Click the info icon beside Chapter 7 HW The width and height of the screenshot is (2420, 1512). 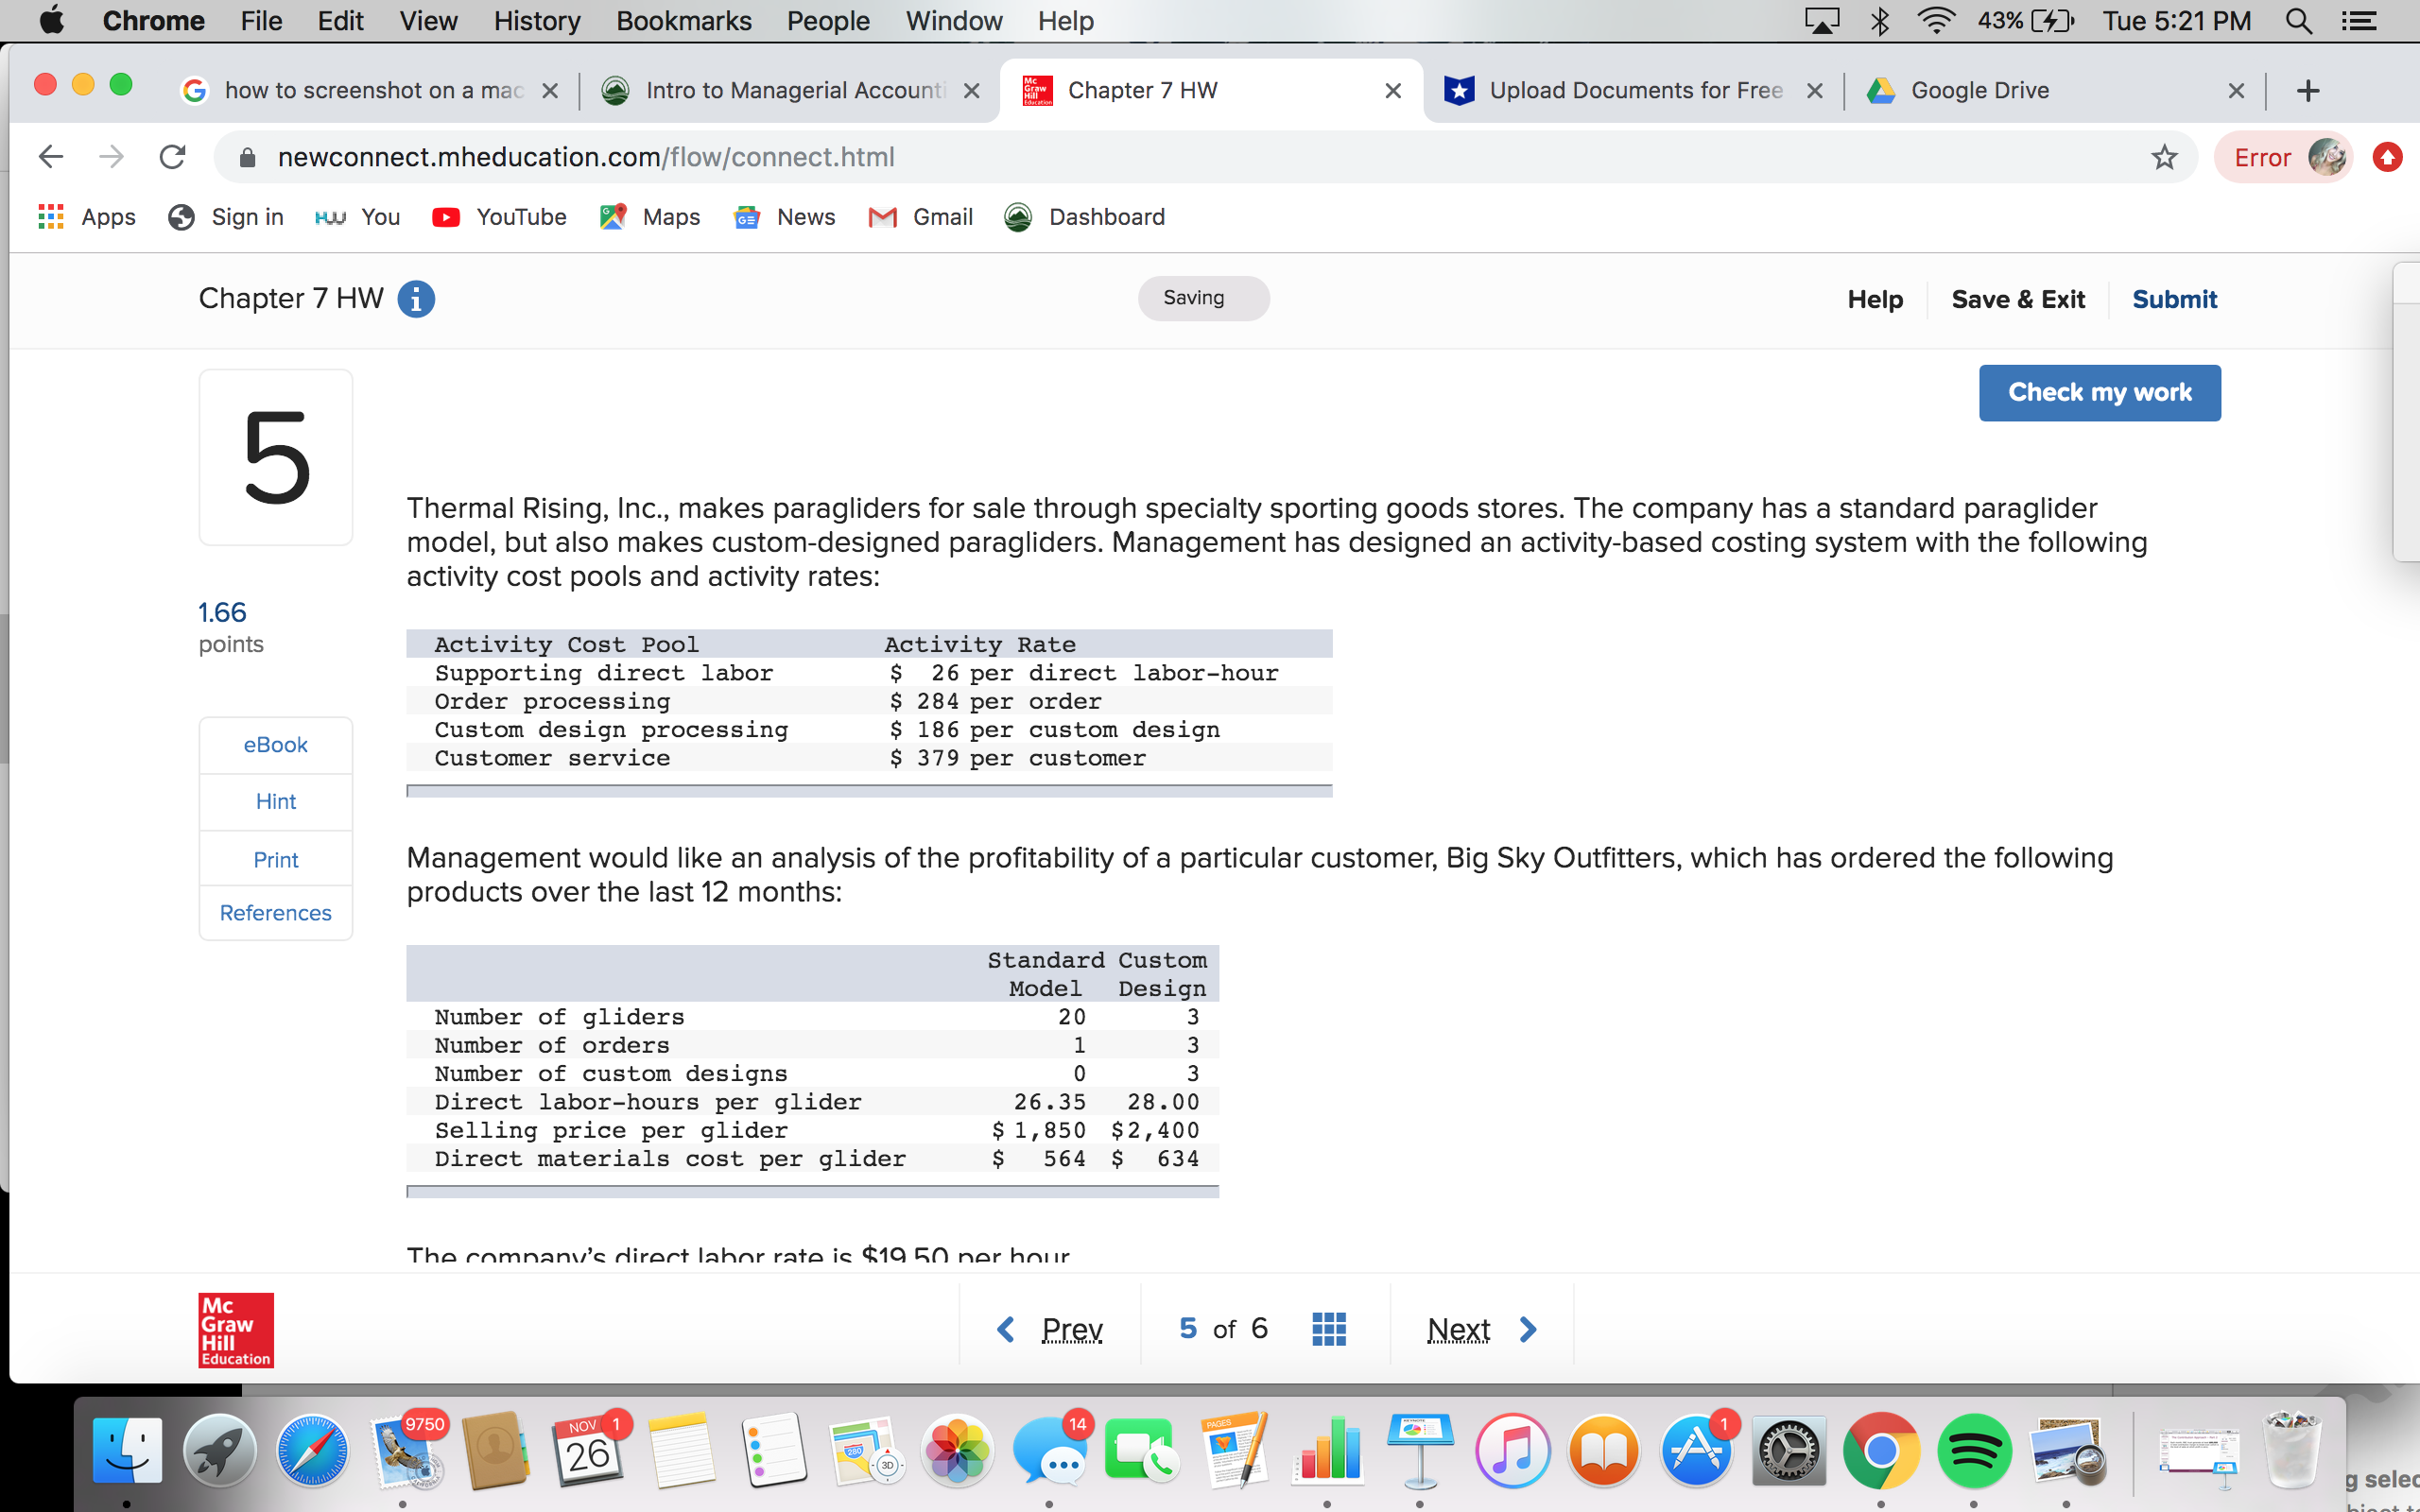[417, 298]
